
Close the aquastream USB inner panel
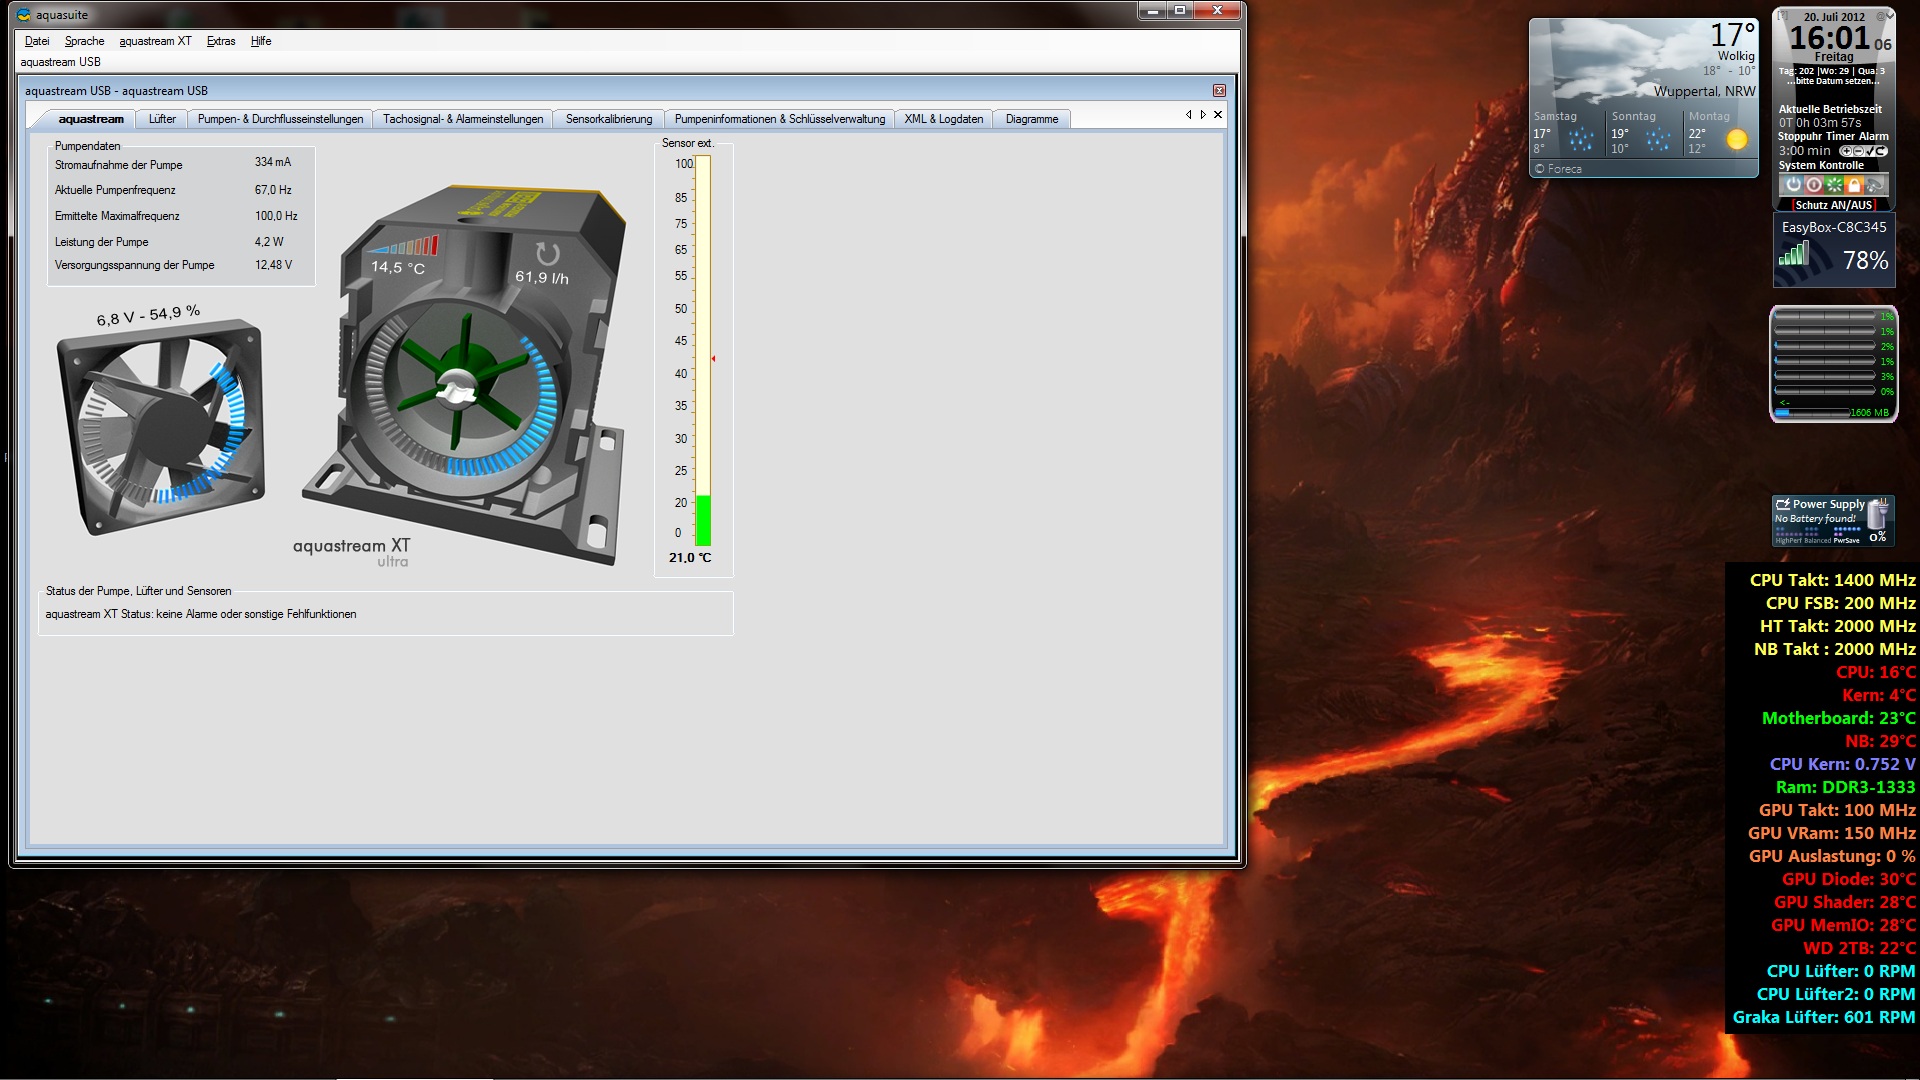tap(1219, 91)
